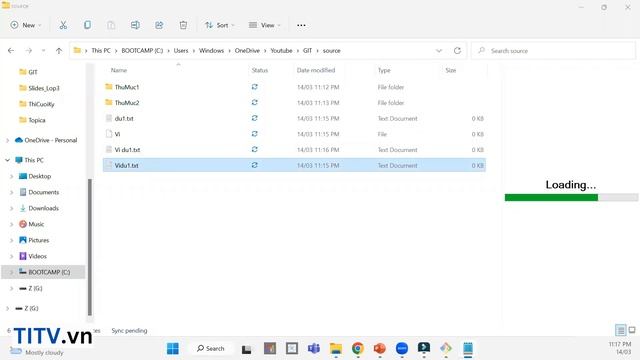Open taskbar Search box

[211, 349]
